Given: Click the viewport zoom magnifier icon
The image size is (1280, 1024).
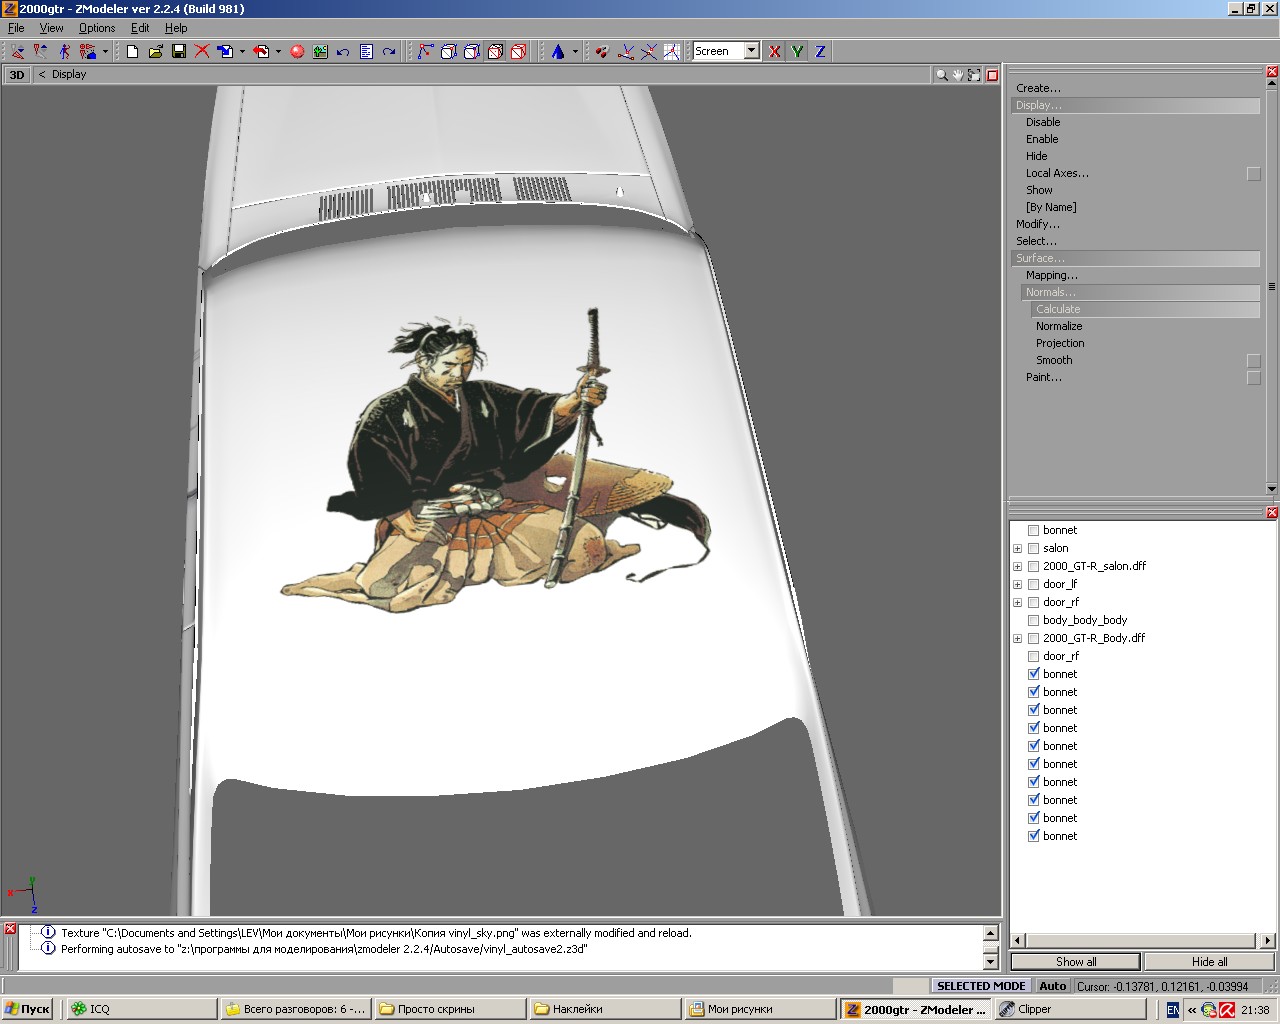Looking at the screenshot, I should [x=941, y=75].
